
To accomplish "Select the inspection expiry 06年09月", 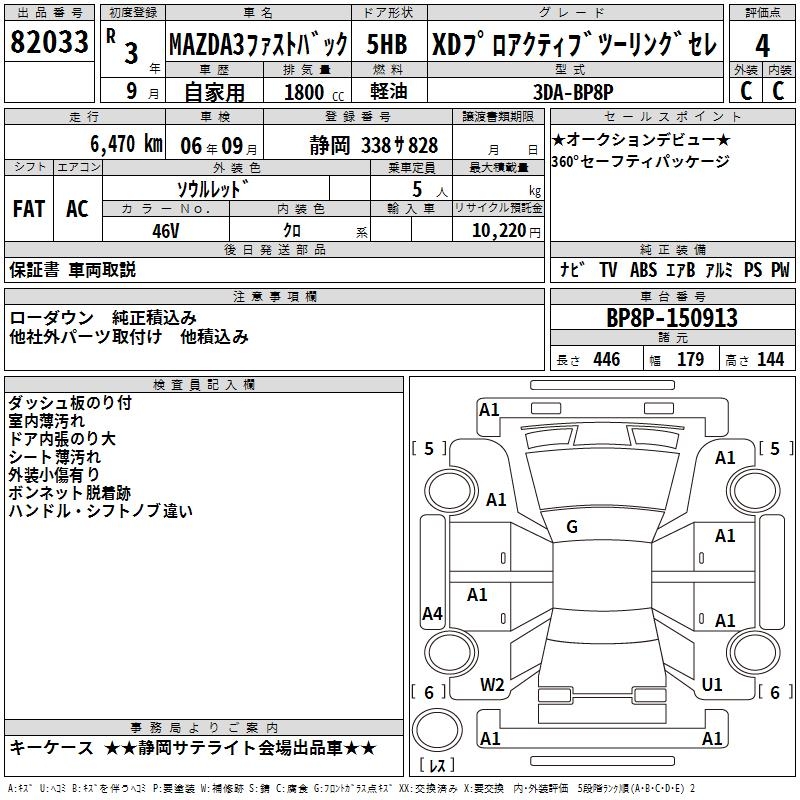I will click(x=219, y=146).
